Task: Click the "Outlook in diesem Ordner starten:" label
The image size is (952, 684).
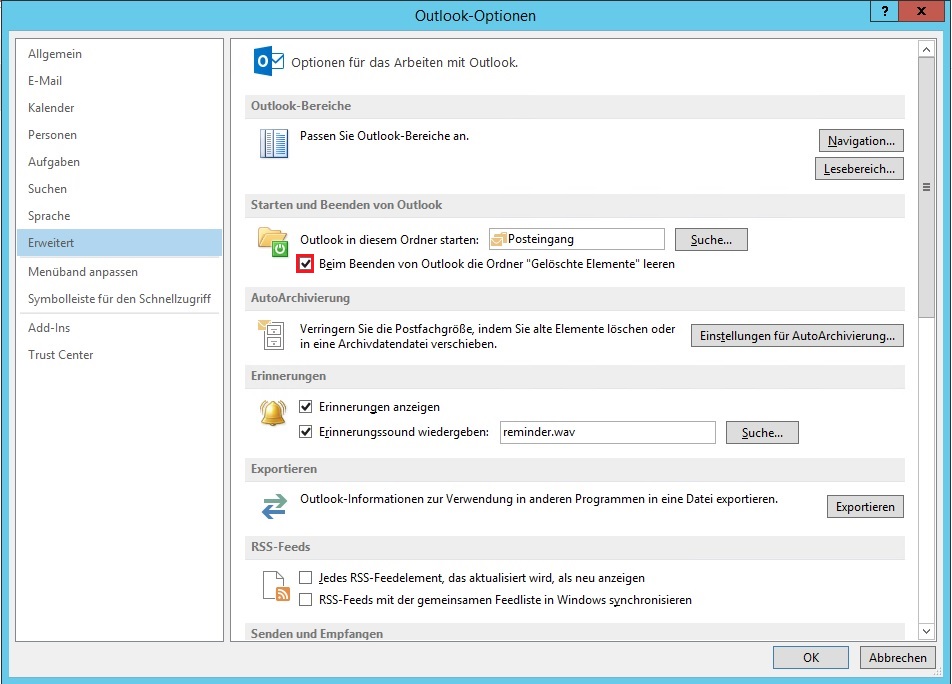Action: (x=389, y=240)
